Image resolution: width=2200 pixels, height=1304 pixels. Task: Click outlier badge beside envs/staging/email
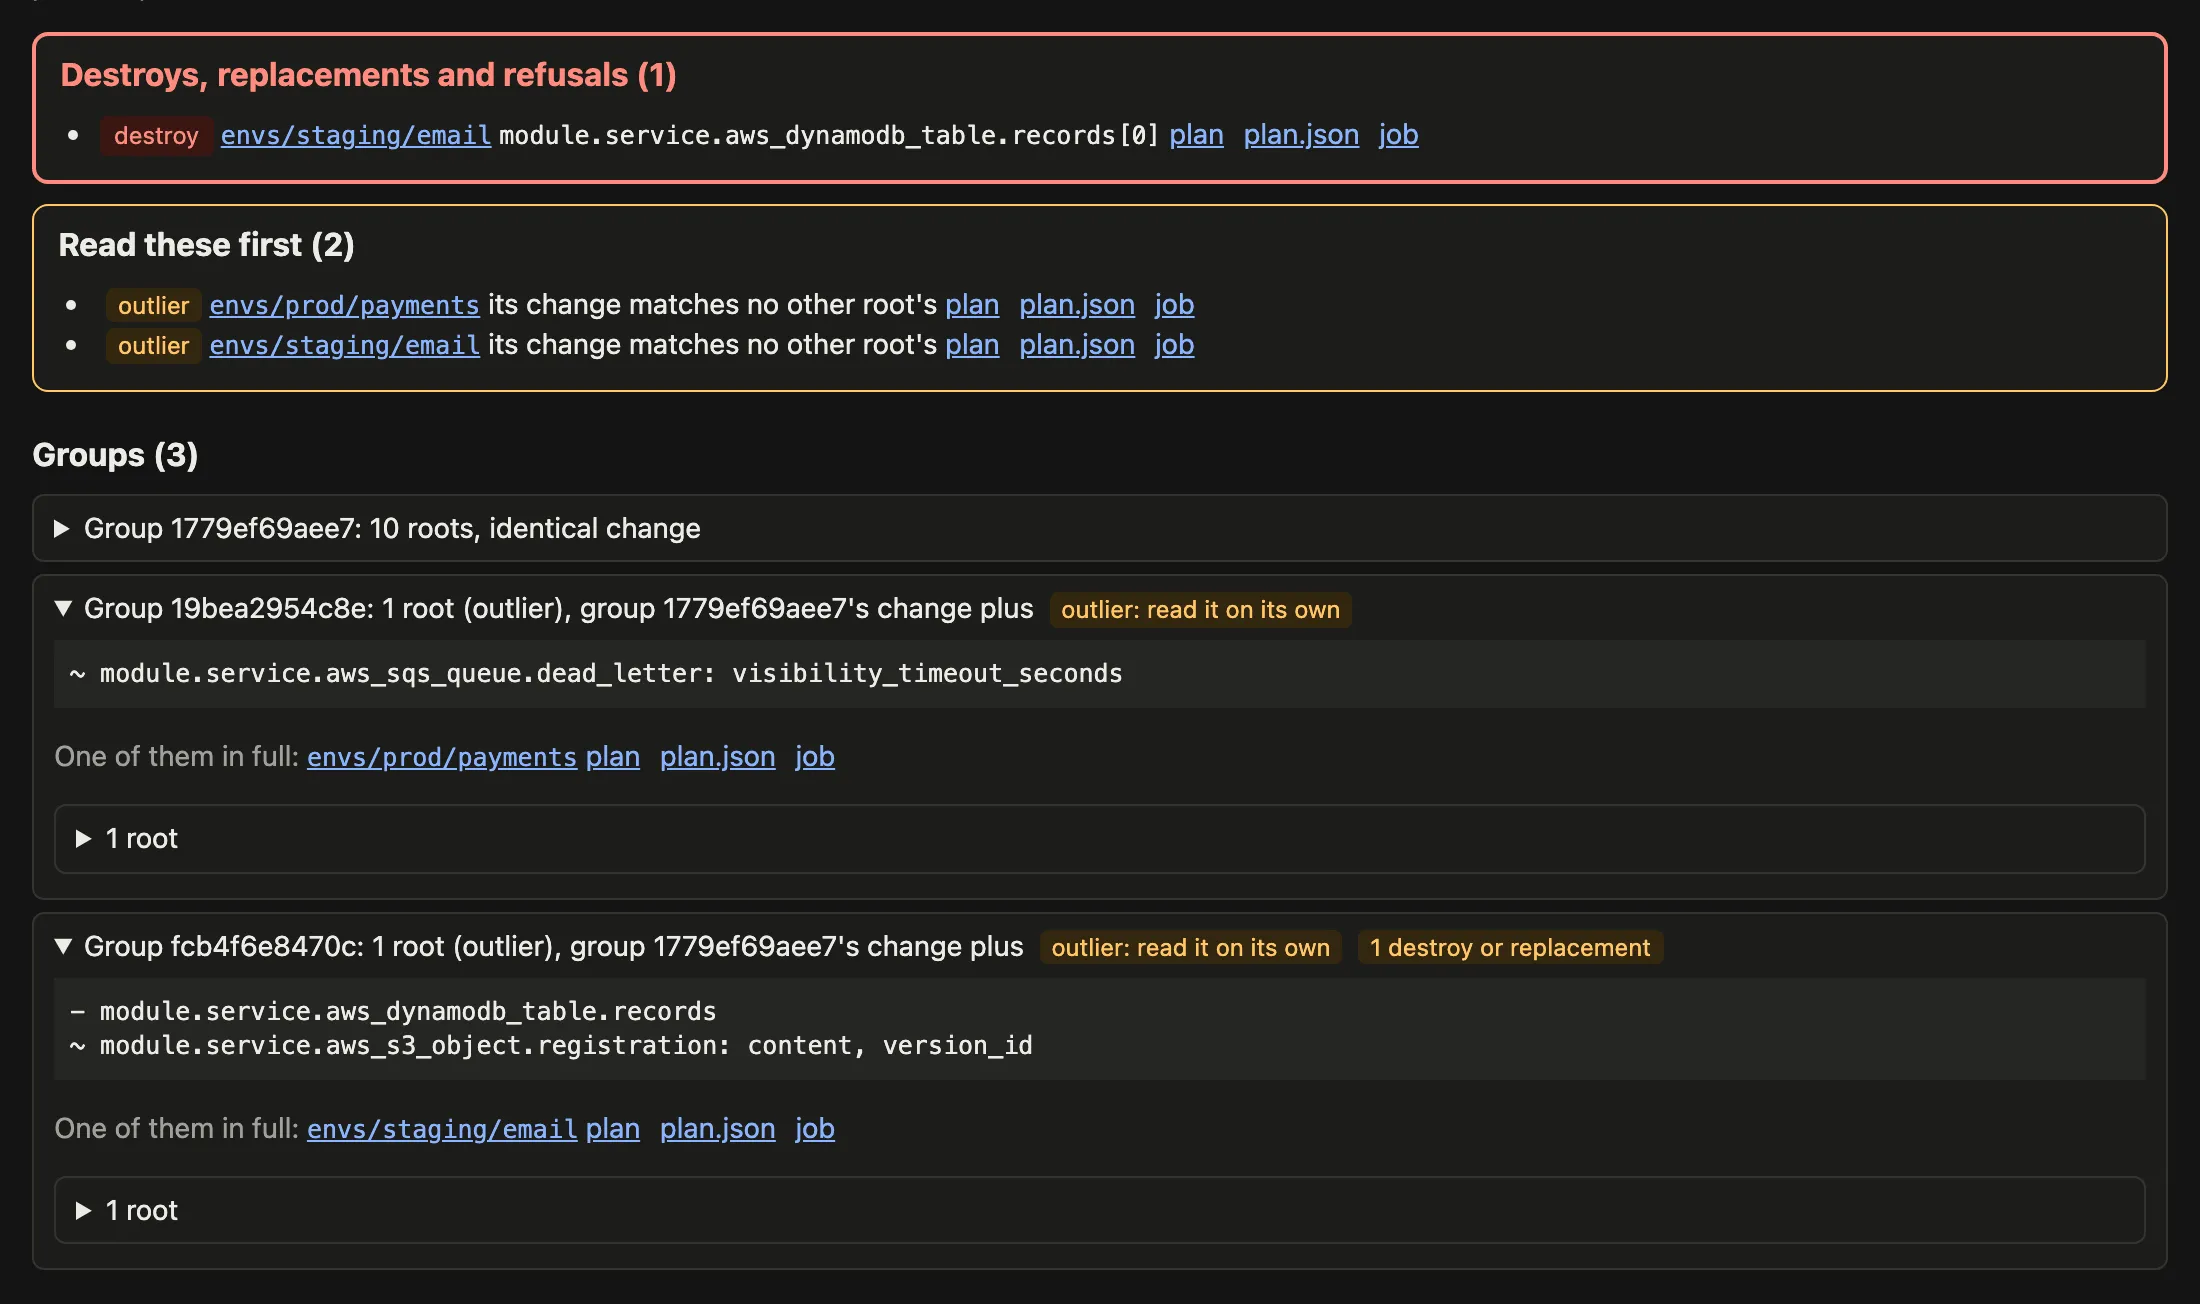tap(153, 346)
